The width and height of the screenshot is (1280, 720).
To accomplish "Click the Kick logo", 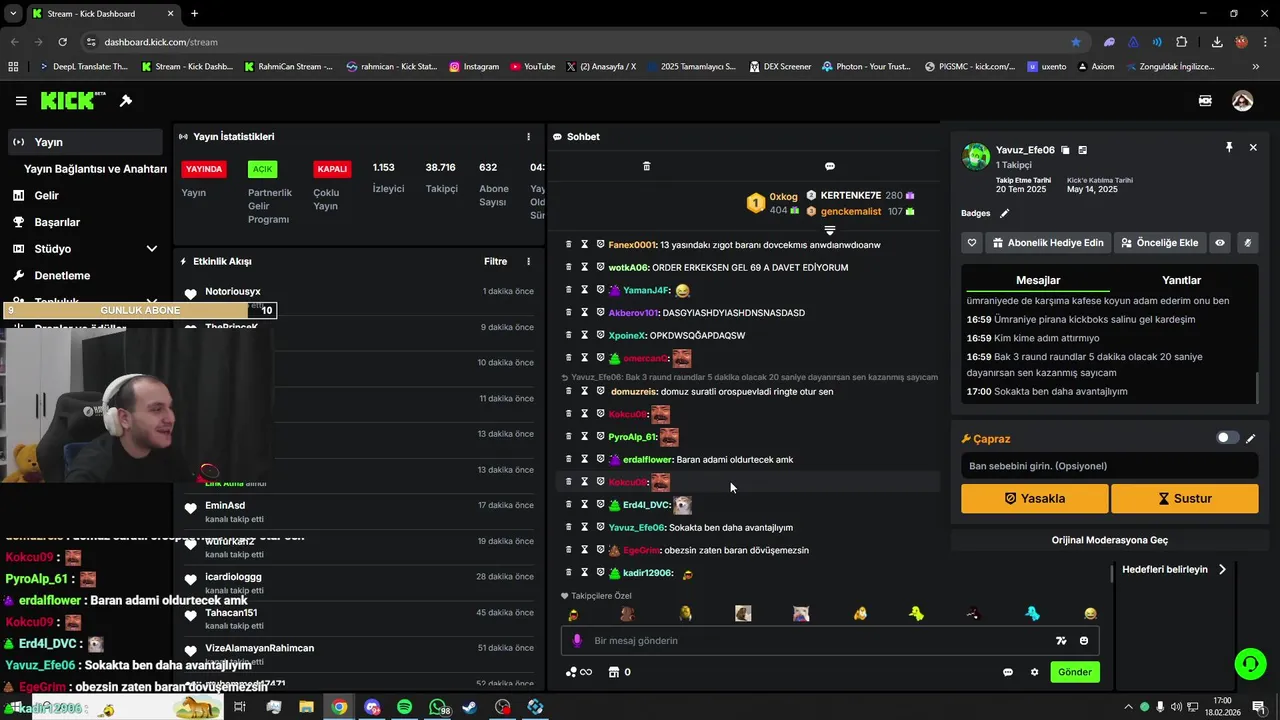I will pyautogui.click(x=72, y=100).
